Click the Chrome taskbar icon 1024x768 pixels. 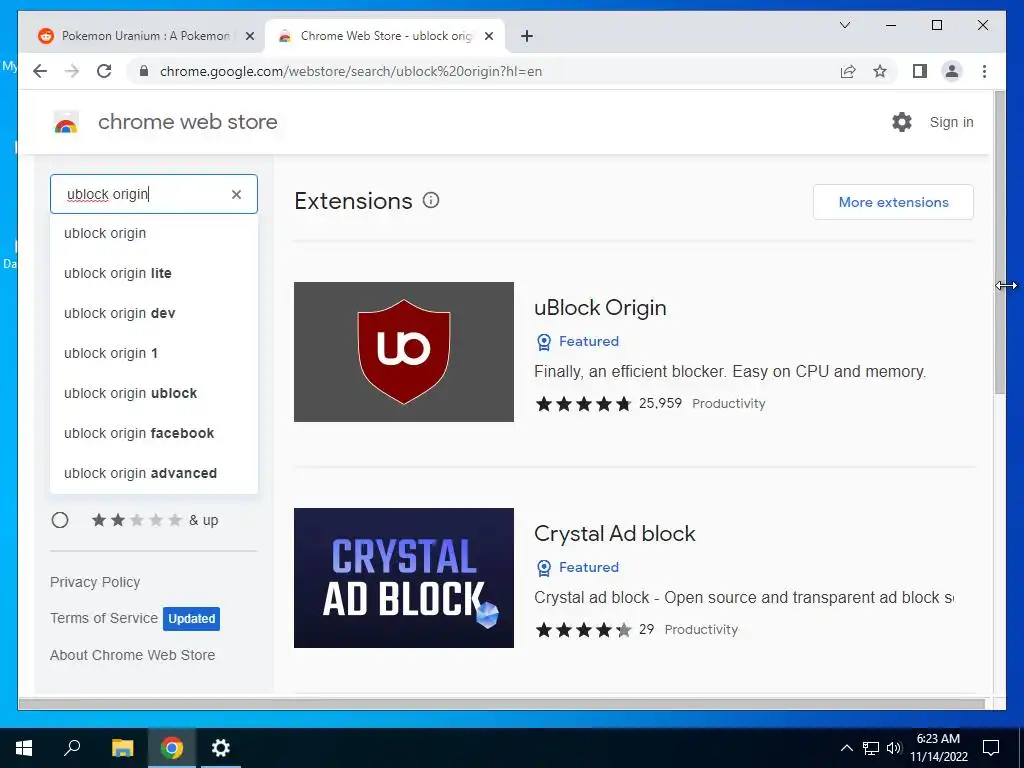pos(172,748)
